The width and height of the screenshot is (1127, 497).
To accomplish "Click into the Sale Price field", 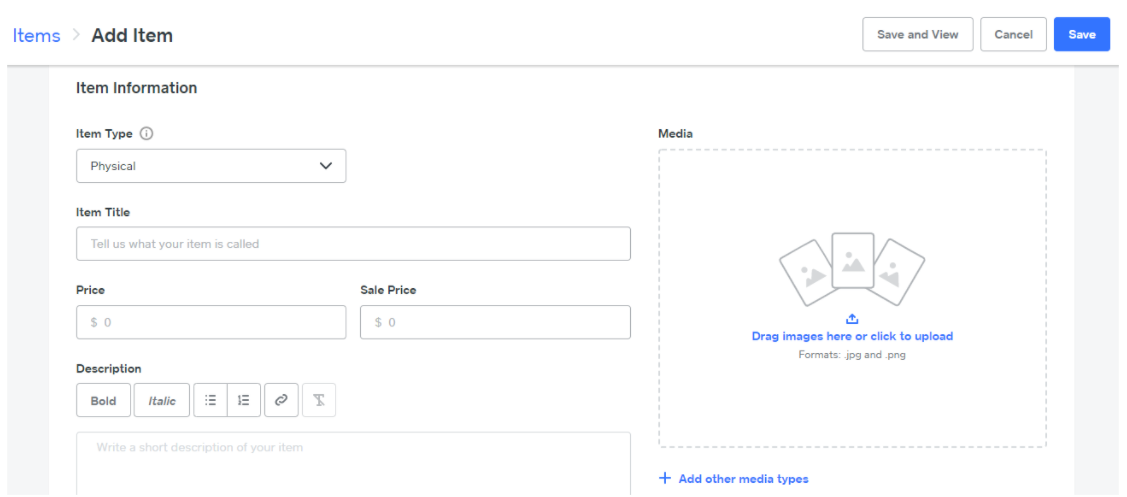I will point(495,322).
